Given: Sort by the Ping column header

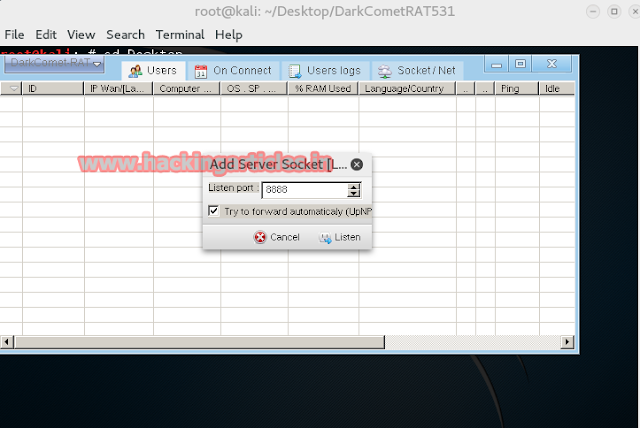Looking at the screenshot, I should (517, 89).
